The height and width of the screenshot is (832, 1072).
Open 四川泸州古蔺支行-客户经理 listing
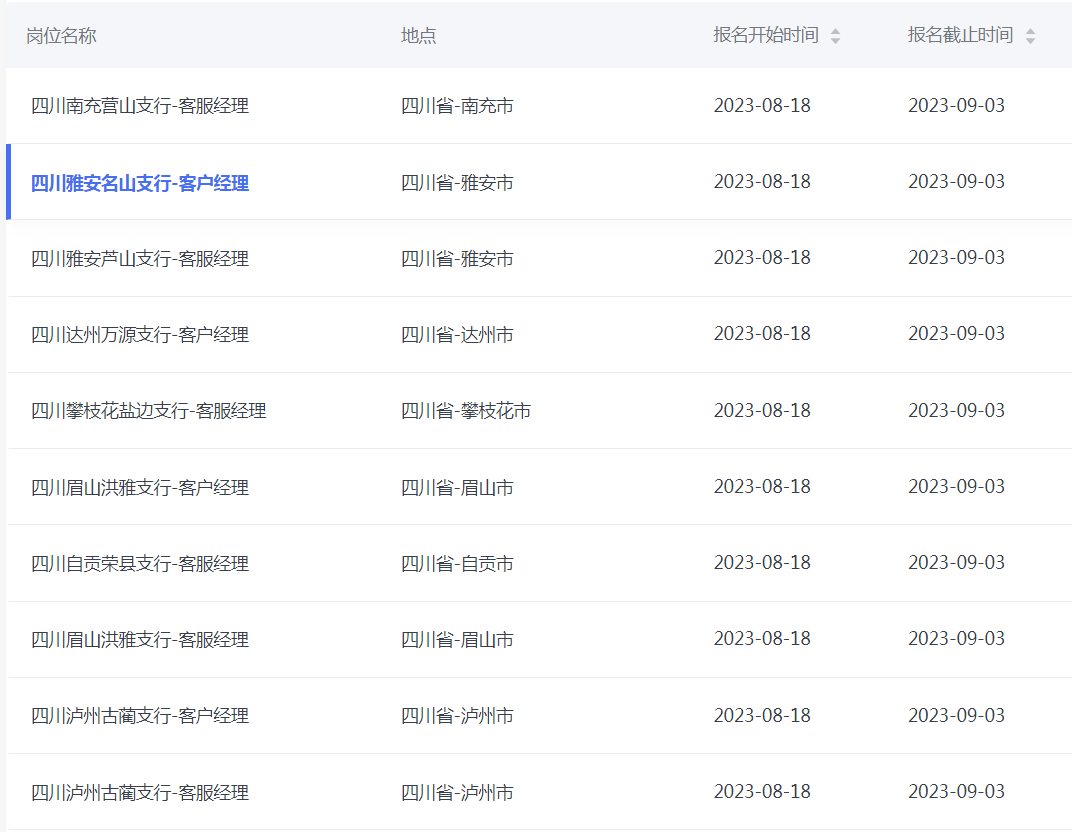pyautogui.click(x=140, y=716)
